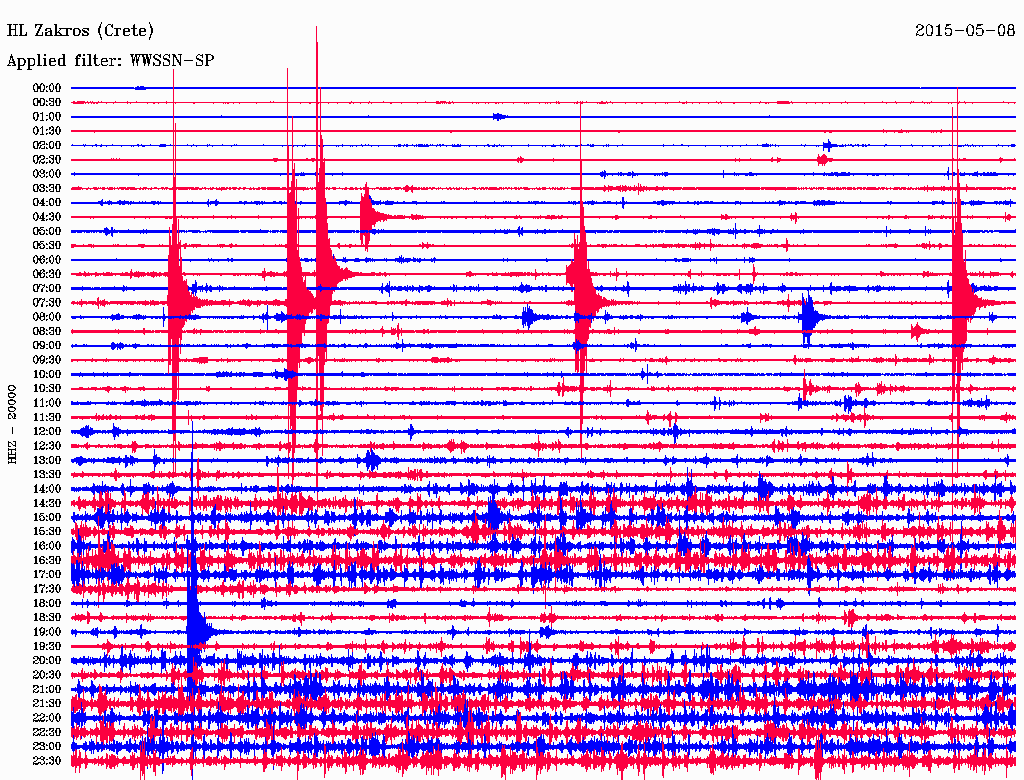Select the 04:30 time label
Screen dimensions: 1024x780
coord(47,217)
